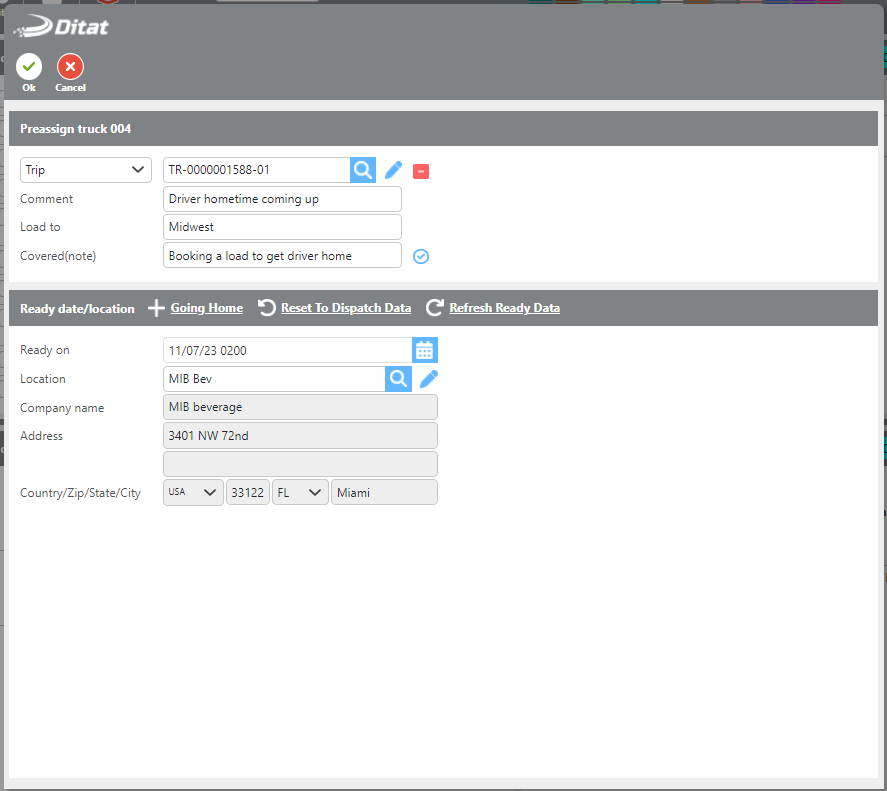887x791 pixels.
Task: Search for trip using magnifier icon
Action: click(363, 170)
